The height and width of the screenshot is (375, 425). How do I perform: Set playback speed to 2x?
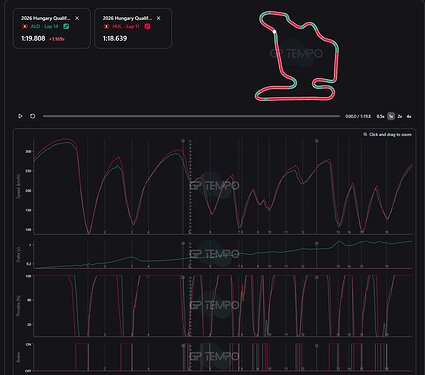click(400, 116)
